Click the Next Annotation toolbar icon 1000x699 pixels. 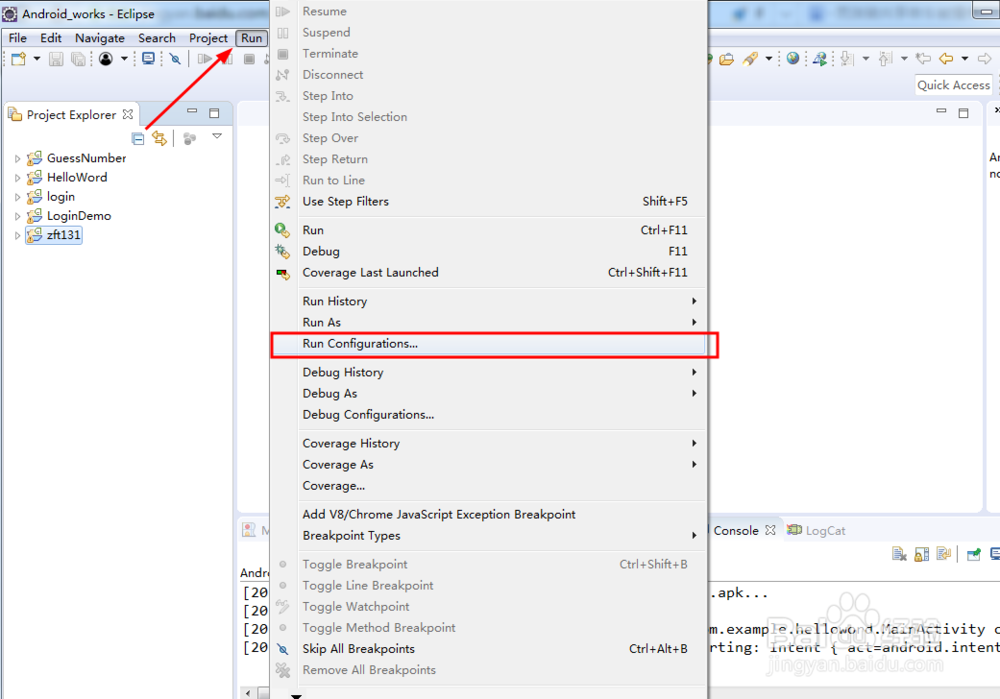coord(847,59)
